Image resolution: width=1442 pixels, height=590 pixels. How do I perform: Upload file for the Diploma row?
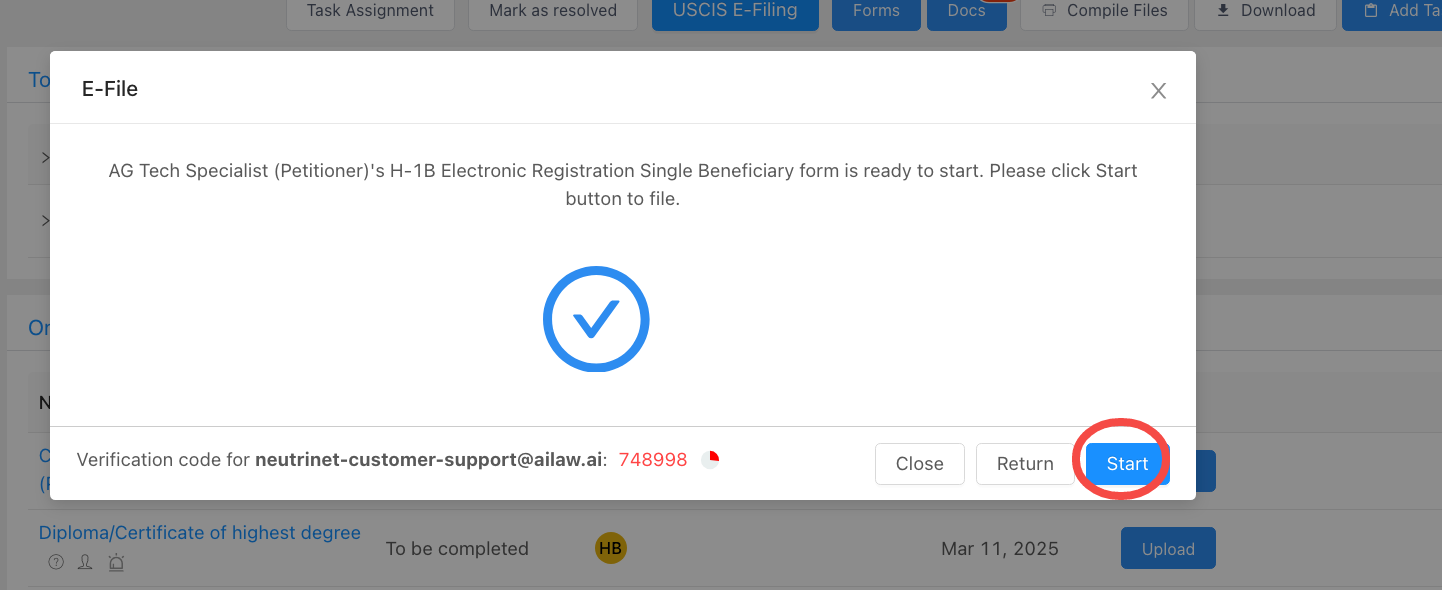1167,549
